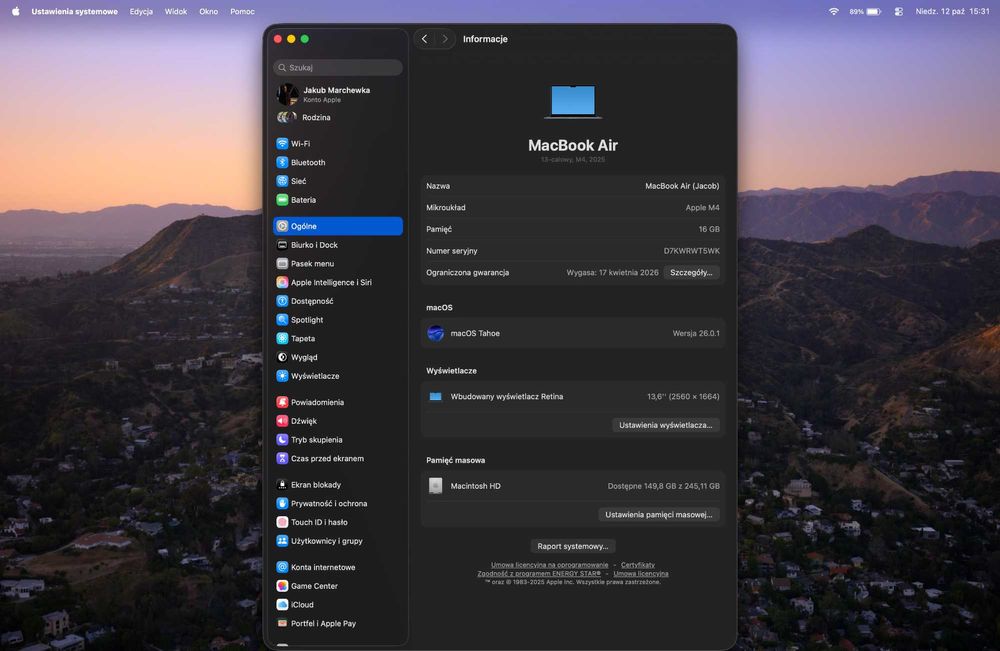Open Pasek menu settings
The width and height of the screenshot is (1000, 651).
[x=337, y=263]
